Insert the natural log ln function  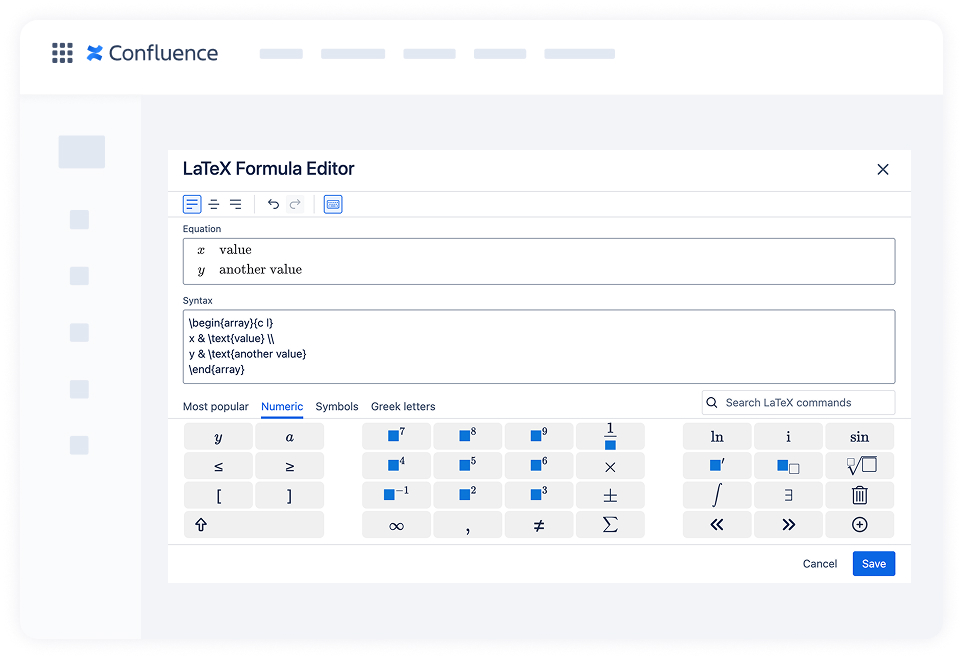(717, 437)
